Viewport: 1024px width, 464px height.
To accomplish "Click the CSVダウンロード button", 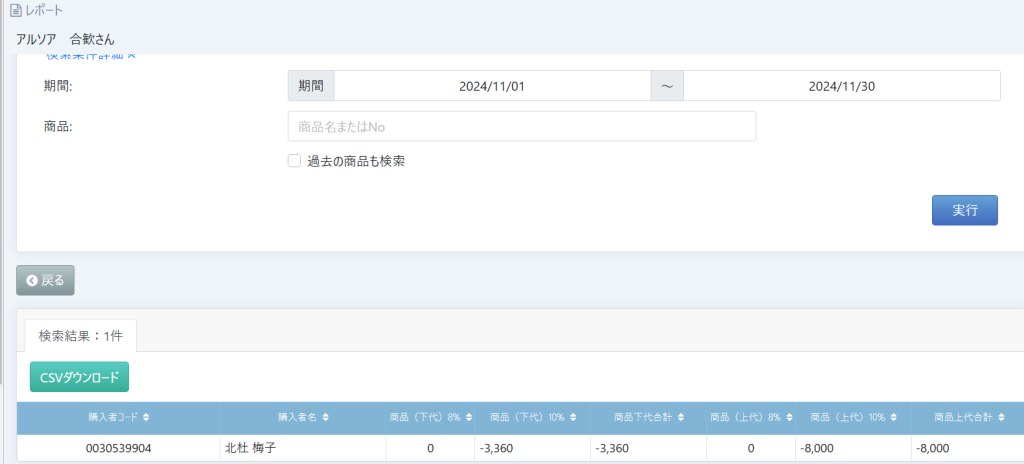I will (x=79, y=377).
